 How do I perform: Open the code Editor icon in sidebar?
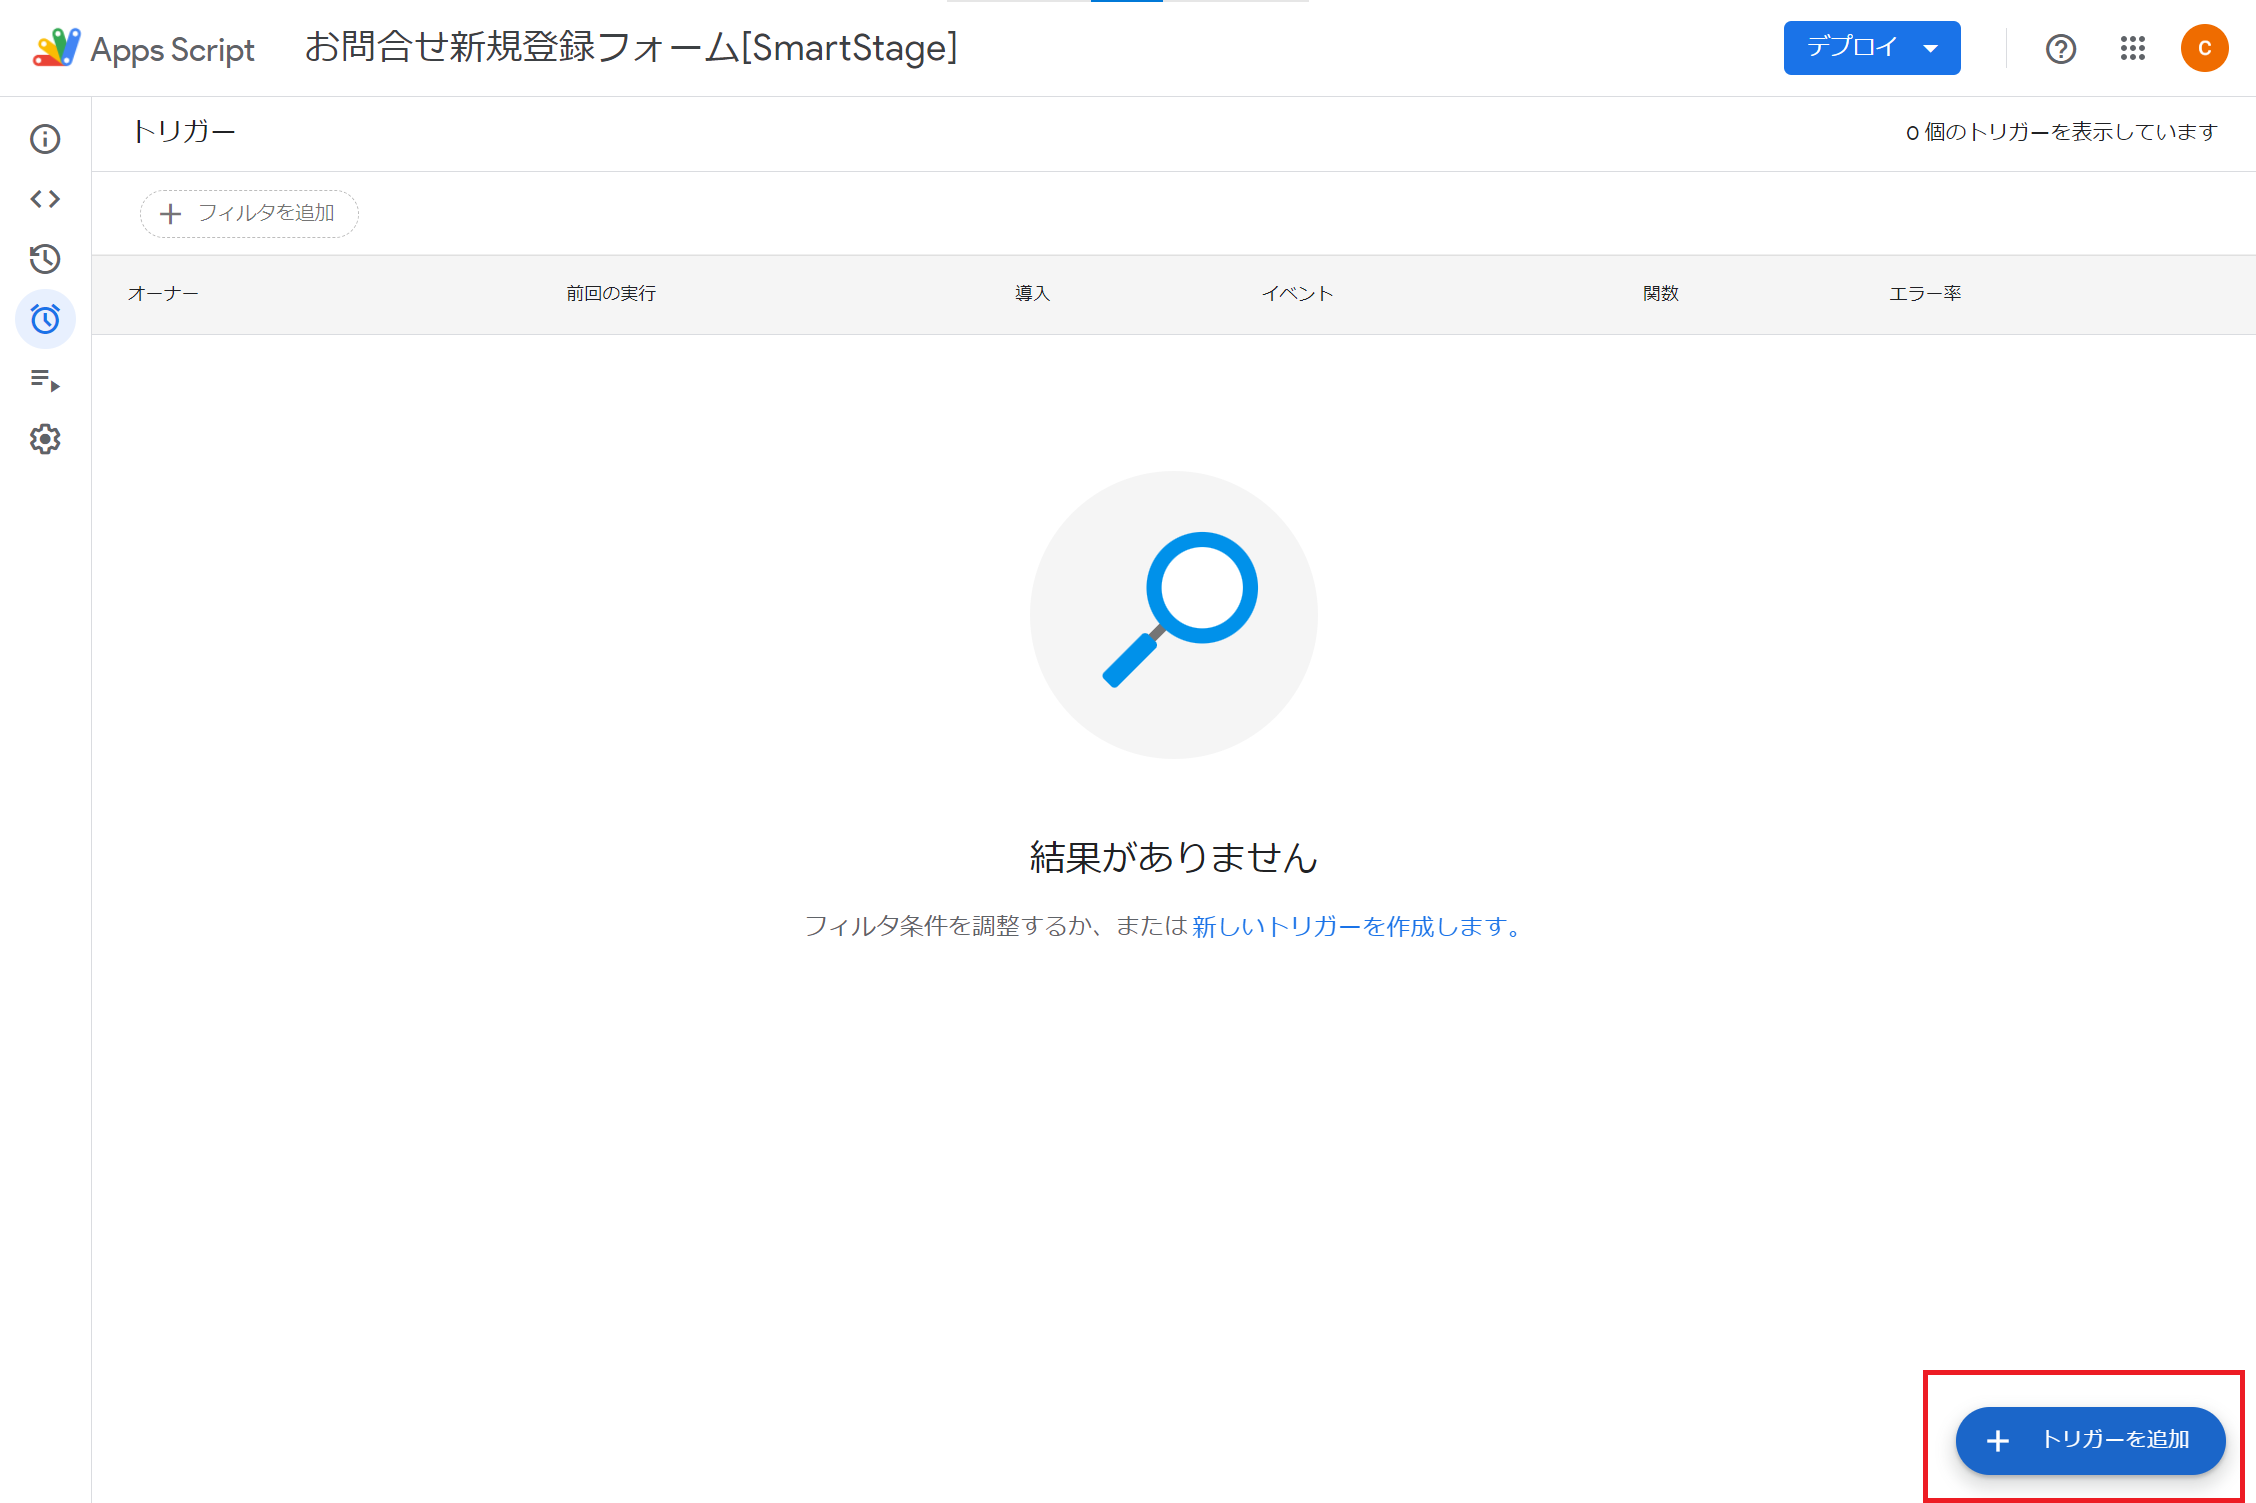click(x=45, y=199)
